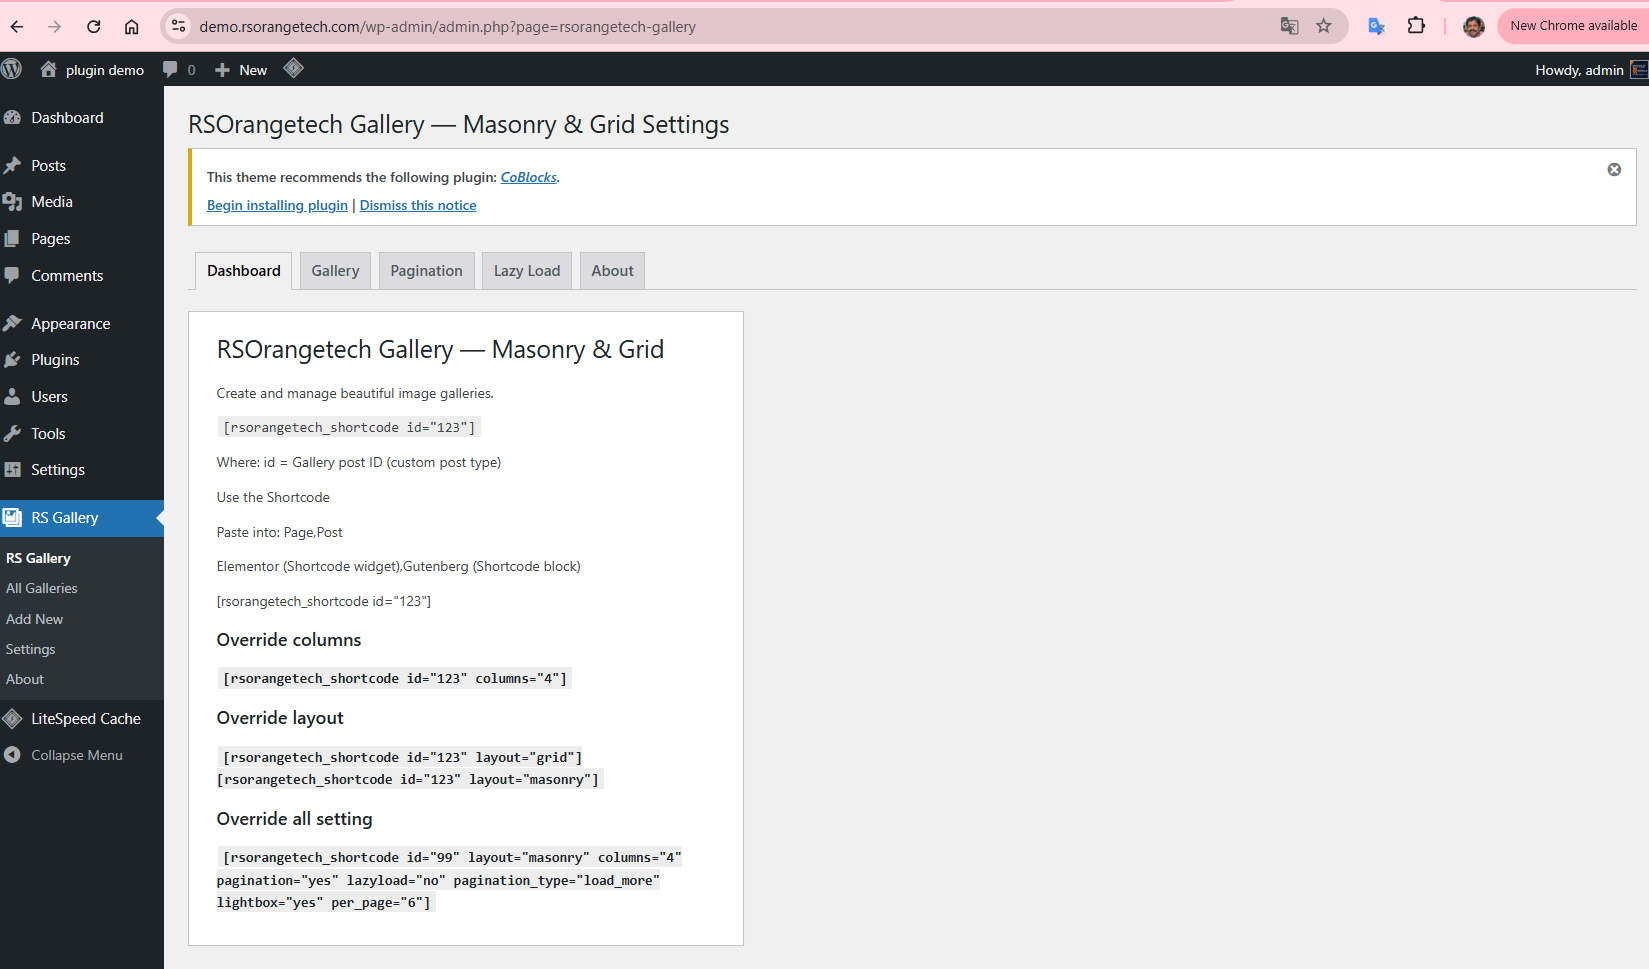Click the Override layout heading
Screen dimensions: 1649x969
(280, 718)
